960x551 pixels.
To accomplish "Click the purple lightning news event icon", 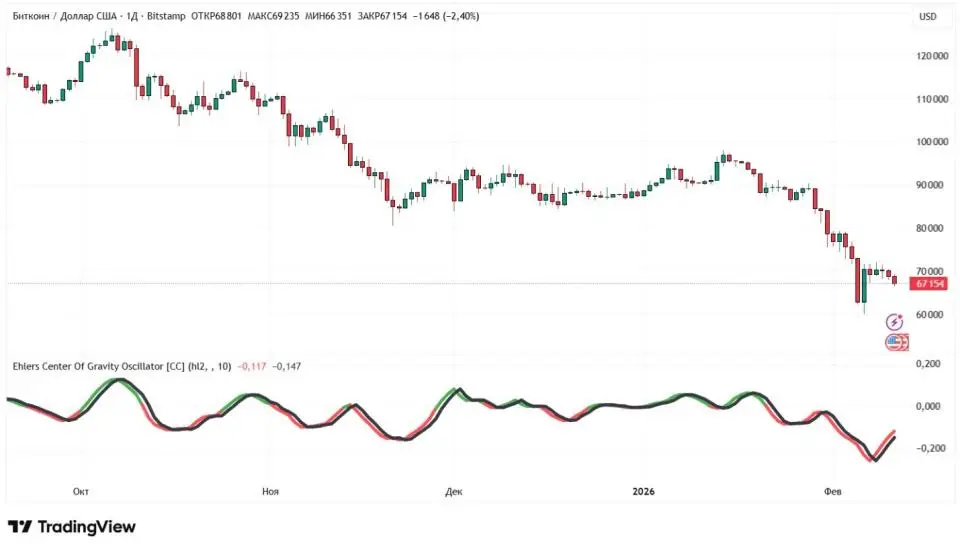I will [x=896, y=322].
